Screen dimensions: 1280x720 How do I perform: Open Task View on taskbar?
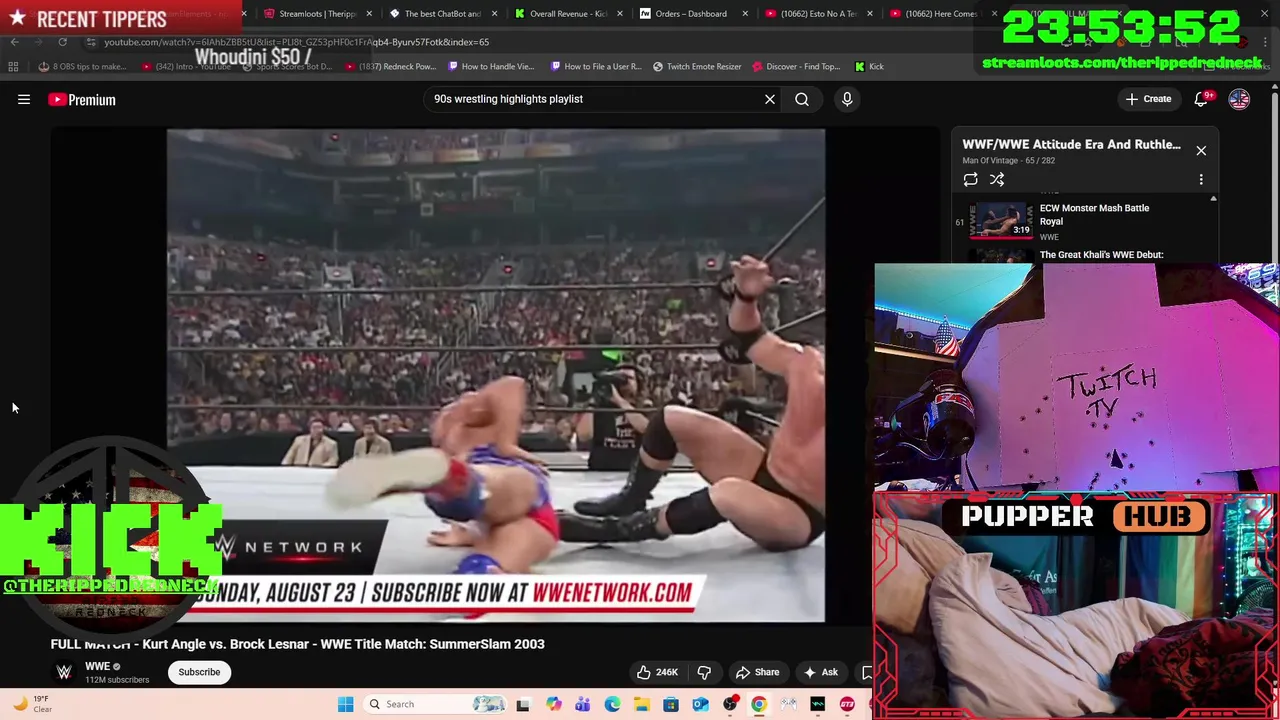point(522,704)
